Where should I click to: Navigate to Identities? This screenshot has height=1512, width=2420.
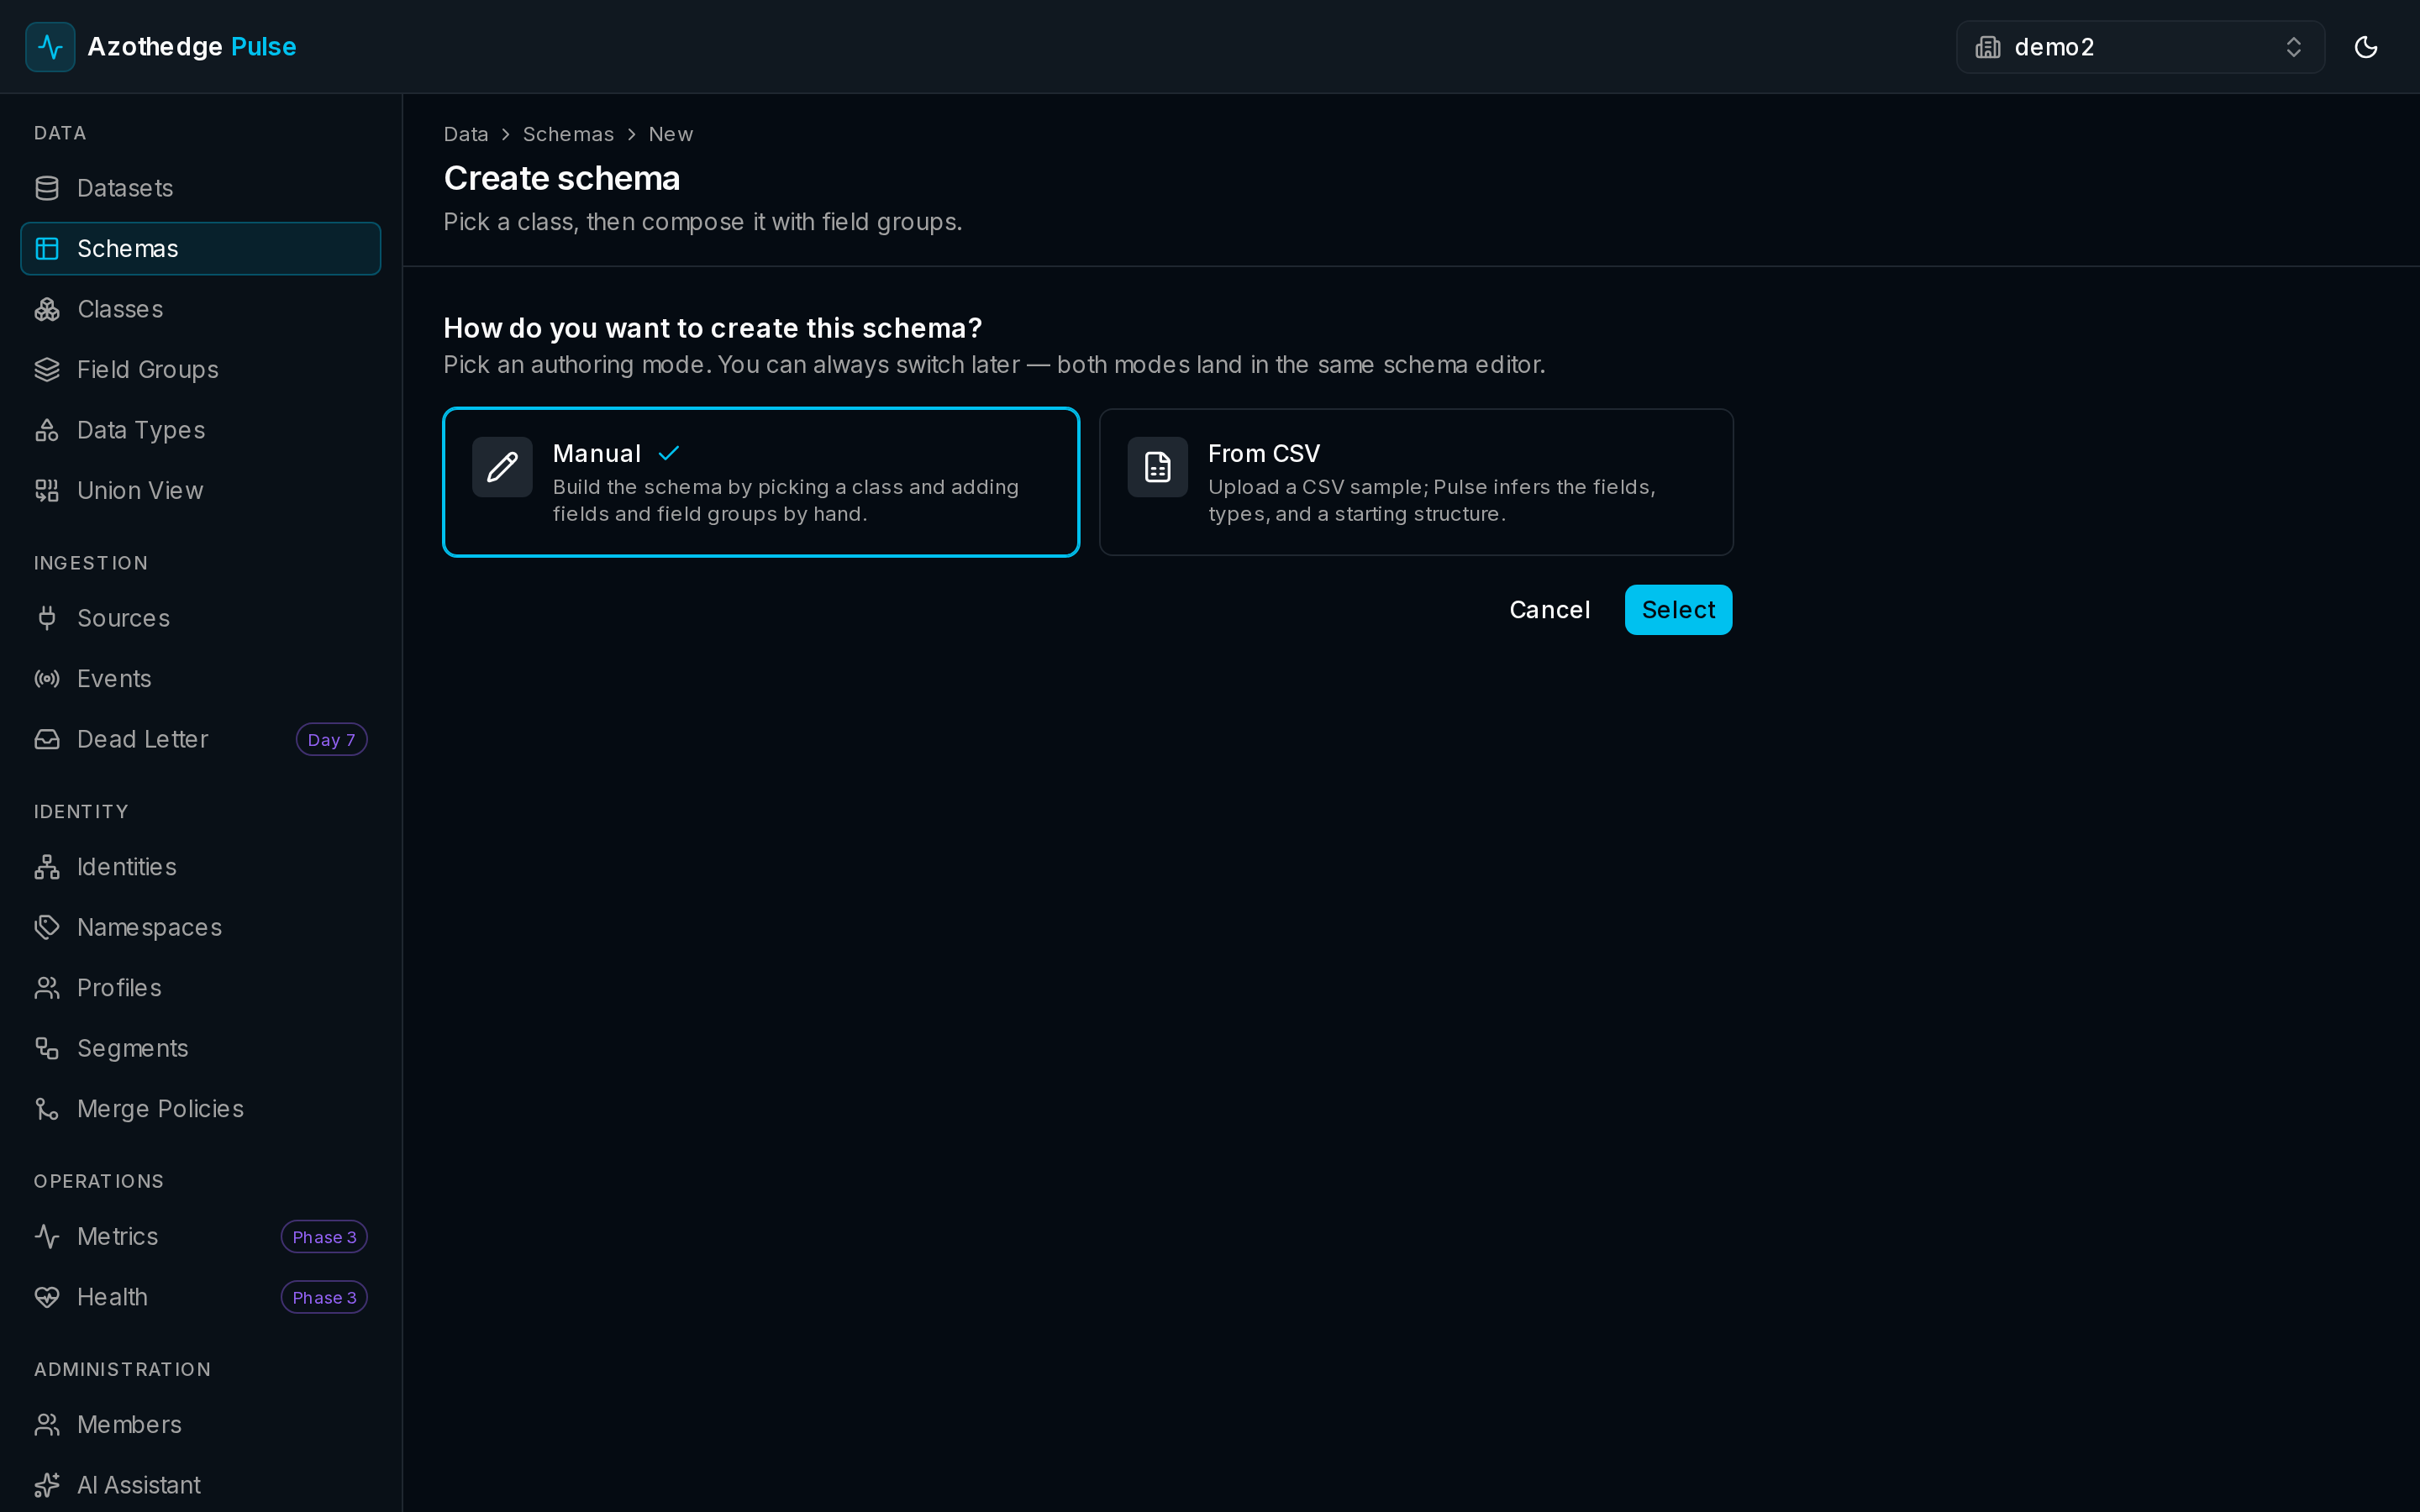pyautogui.click(x=200, y=867)
